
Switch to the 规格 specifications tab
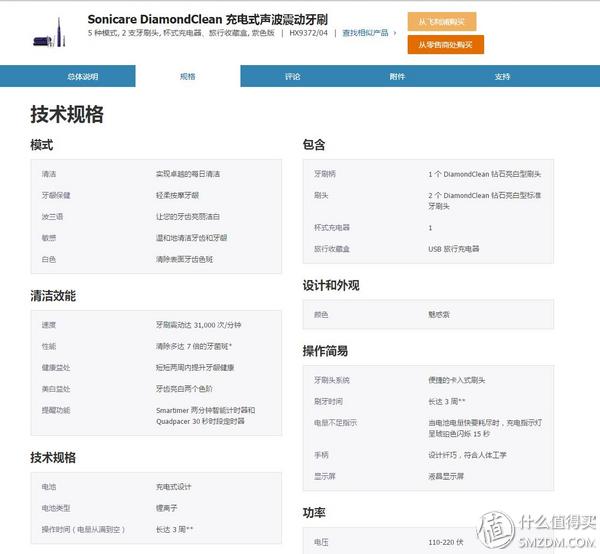coord(188,76)
